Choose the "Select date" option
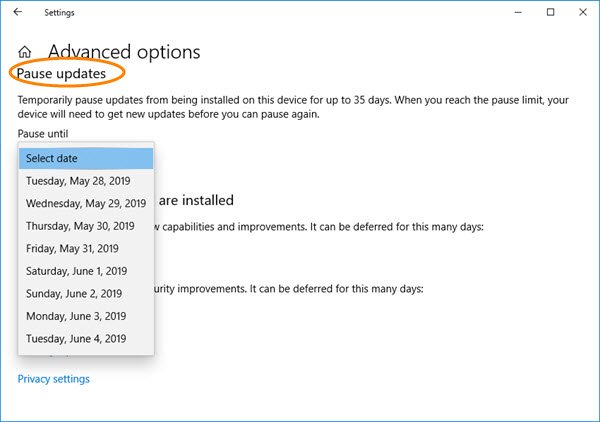 point(86,158)
